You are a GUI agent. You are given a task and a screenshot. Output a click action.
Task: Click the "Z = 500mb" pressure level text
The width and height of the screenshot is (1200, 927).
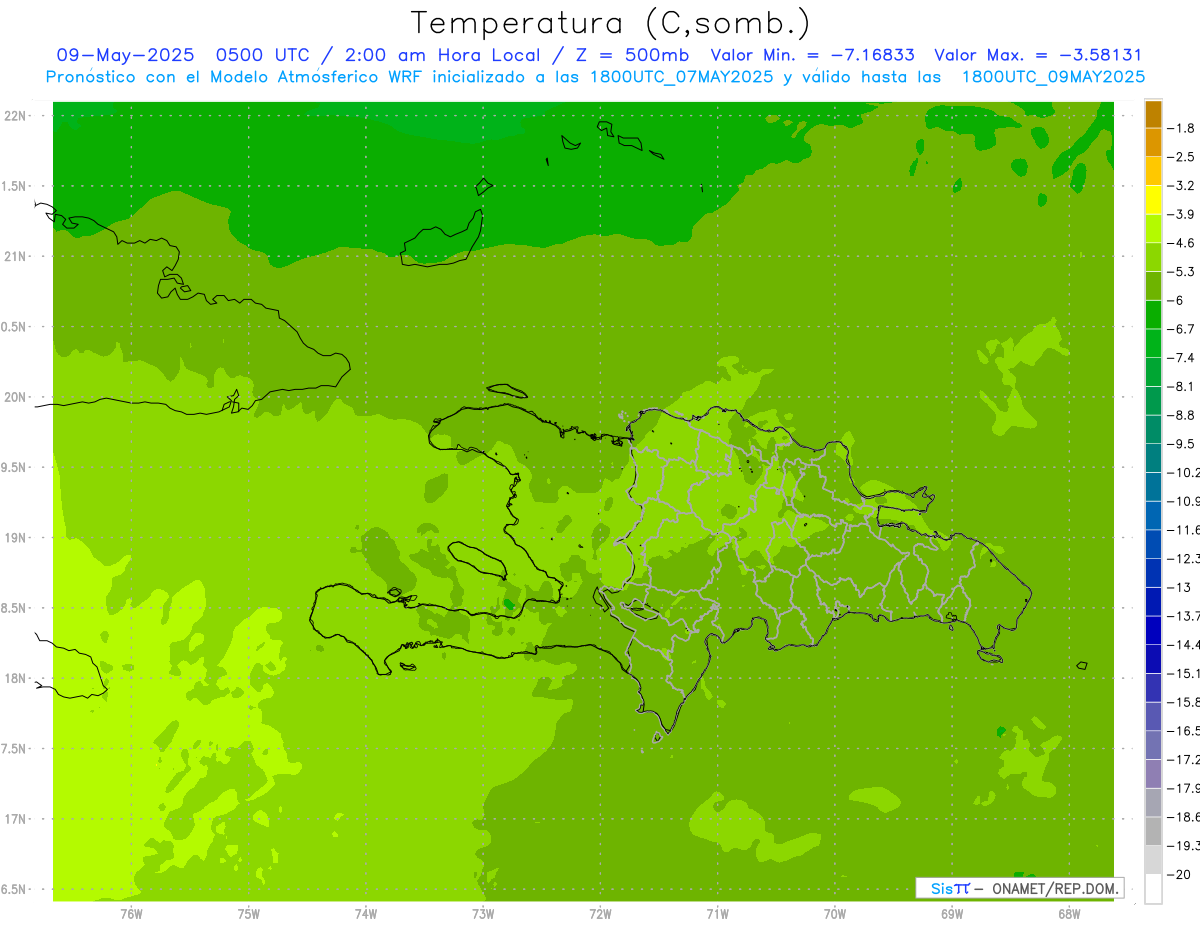coord(632,55)
